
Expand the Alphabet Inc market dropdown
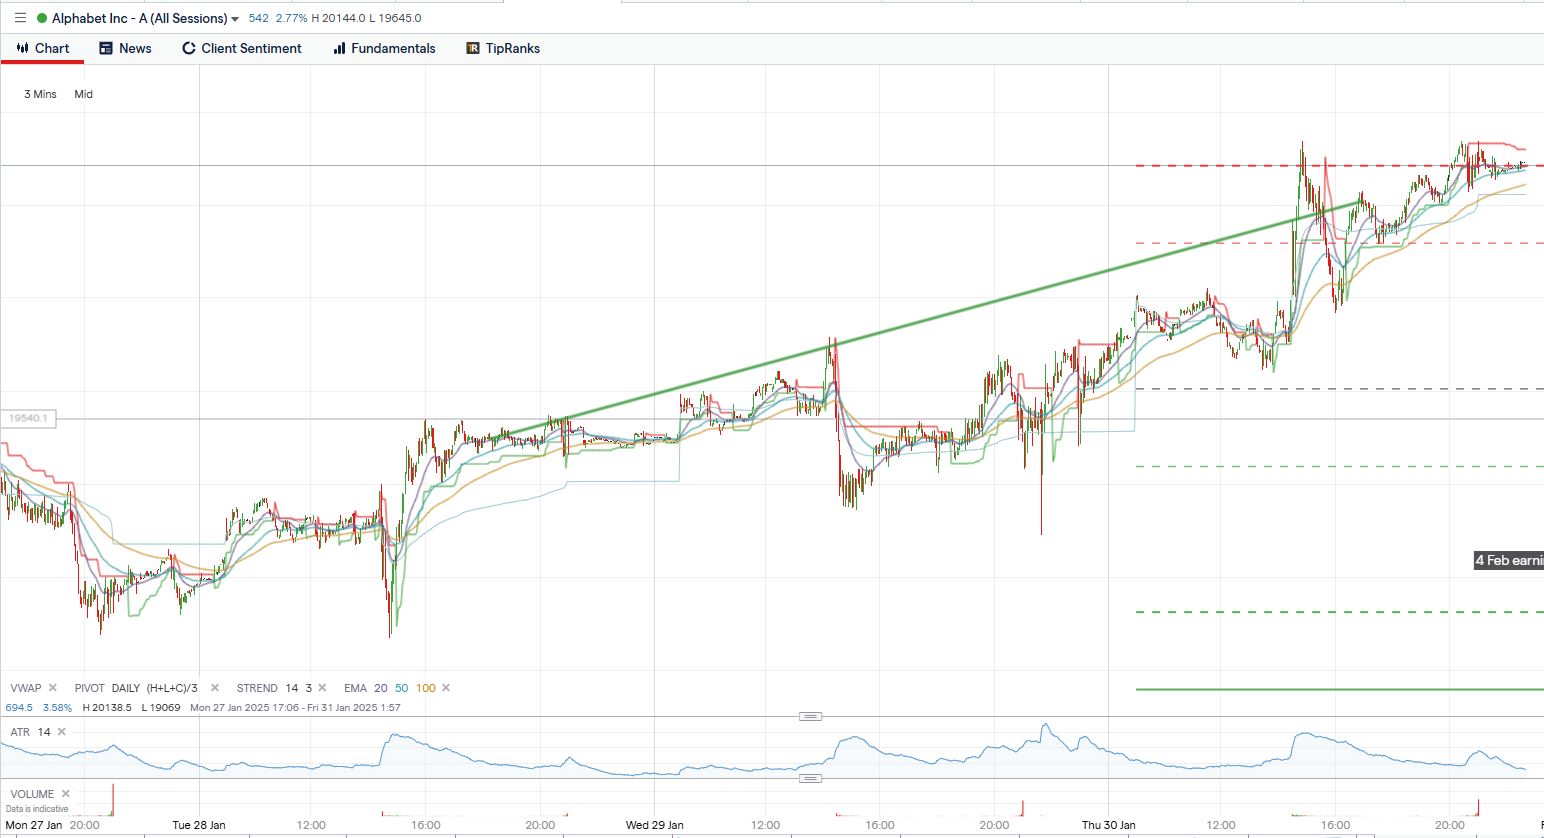click(235, 19)
